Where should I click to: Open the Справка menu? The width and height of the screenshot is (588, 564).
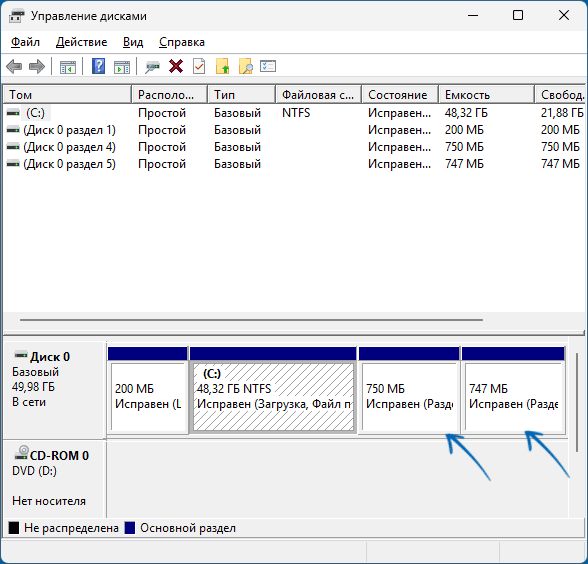click(x=182, y=42)
